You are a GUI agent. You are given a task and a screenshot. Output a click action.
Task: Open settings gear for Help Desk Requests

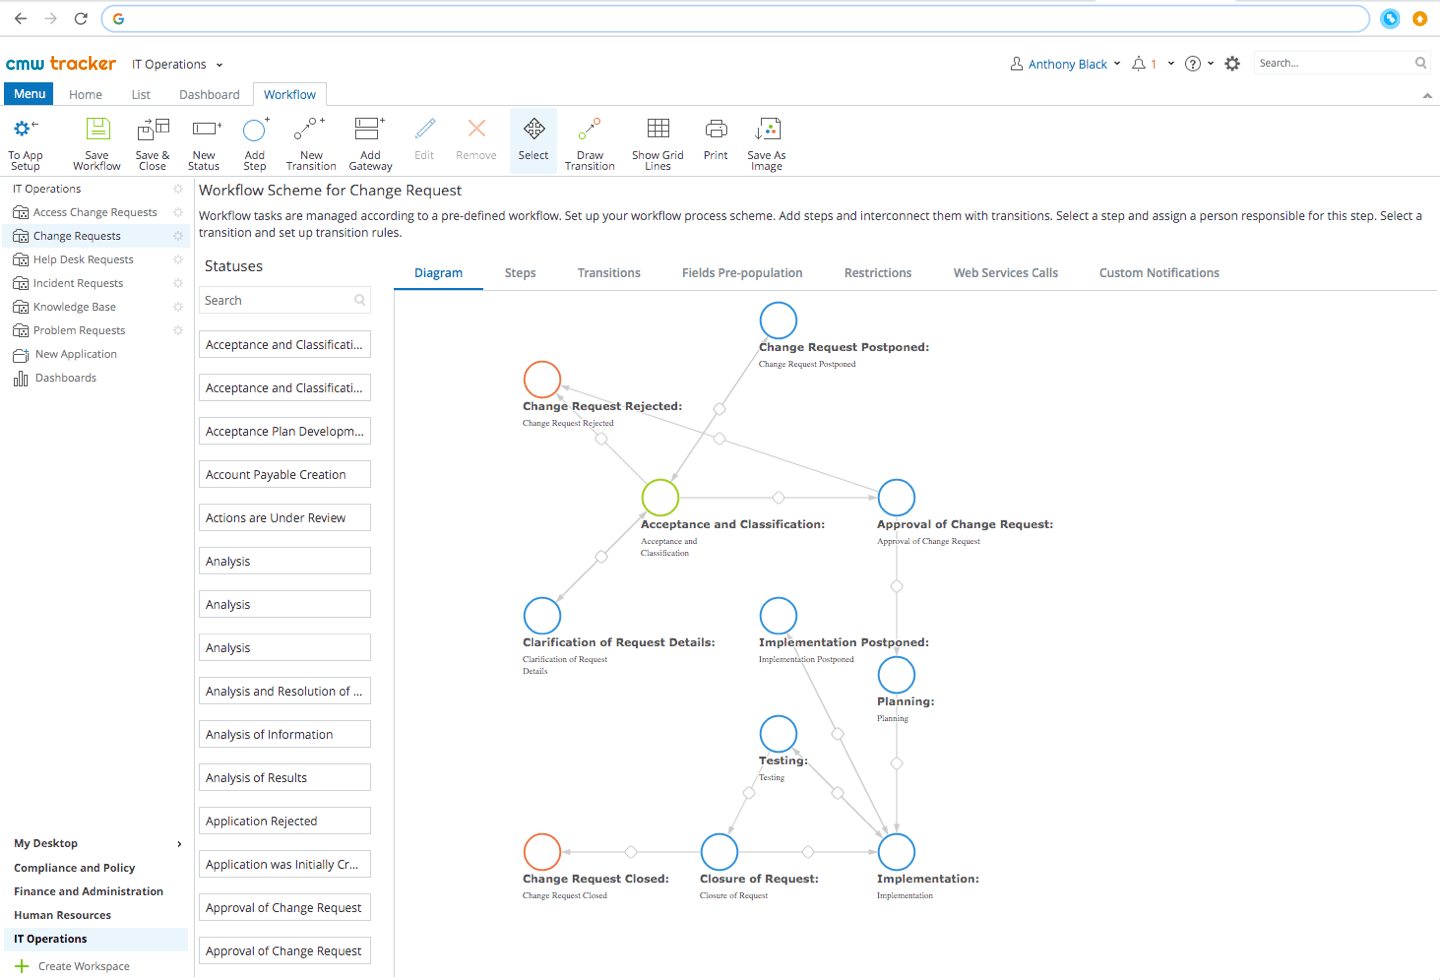point(178,260)
